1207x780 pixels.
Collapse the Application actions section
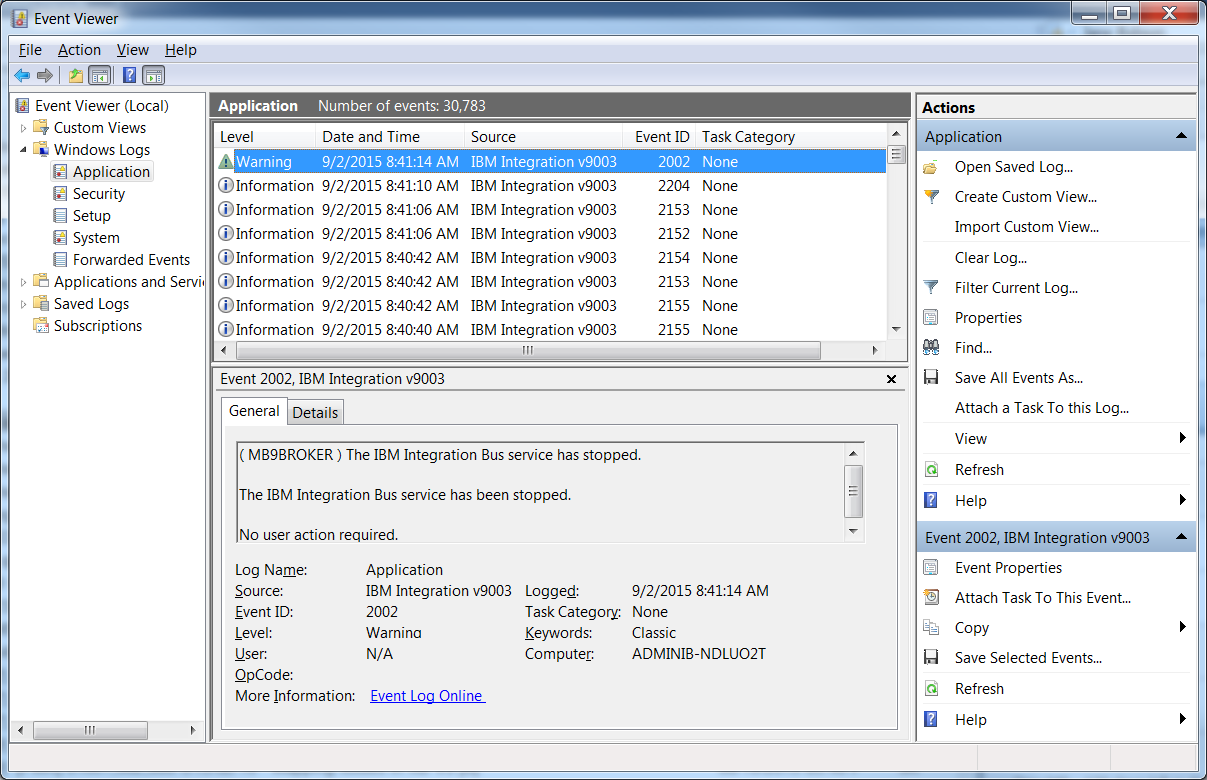(1182, 135)
